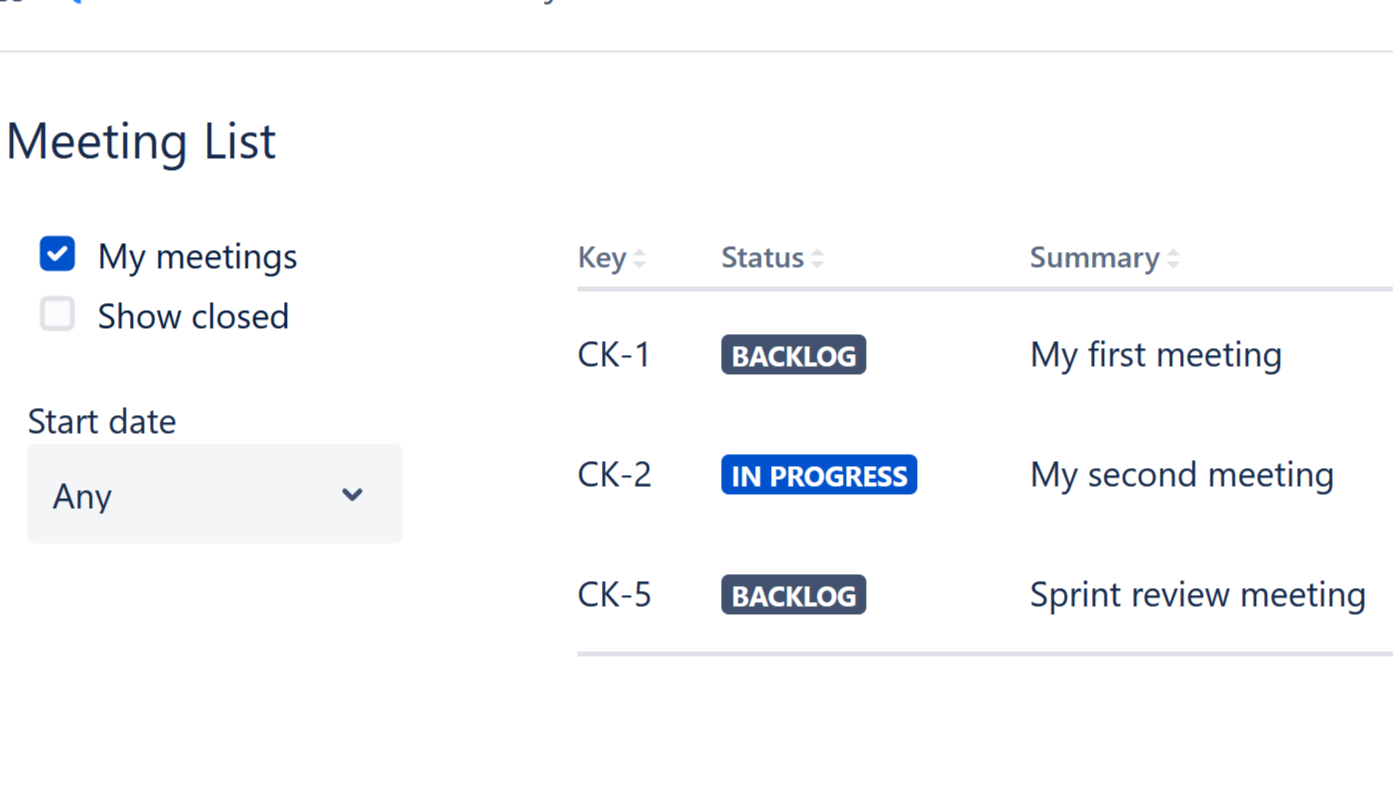Sort the table by Summary column label
The image size is (1393, 792).
(x=1094, y=258)
